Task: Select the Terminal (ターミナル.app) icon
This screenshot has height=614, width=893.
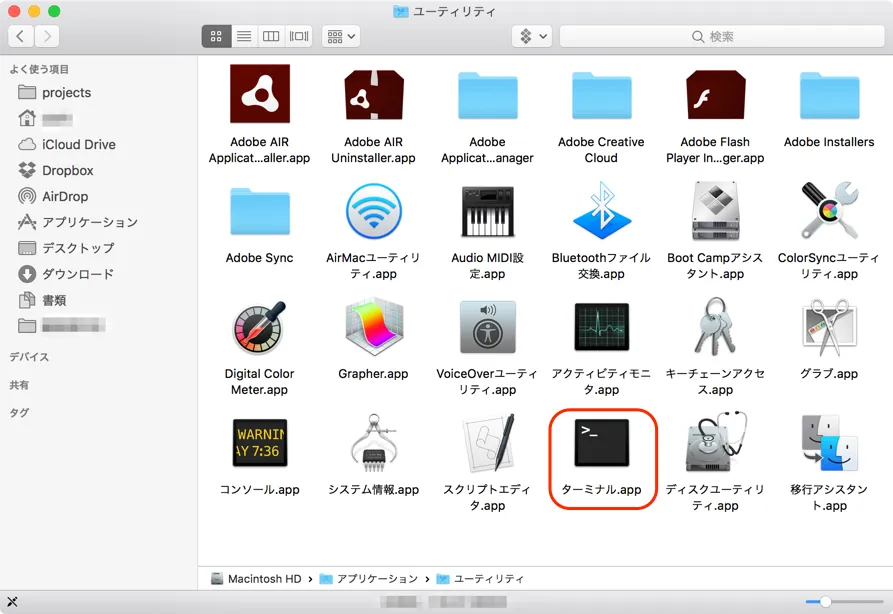Action: (601, 443)
